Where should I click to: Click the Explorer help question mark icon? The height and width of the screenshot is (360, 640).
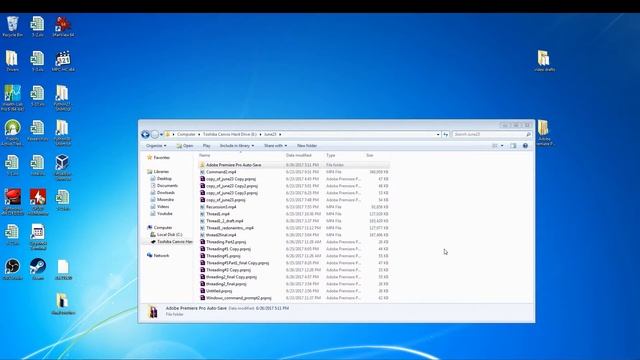[x=525, y=146]
